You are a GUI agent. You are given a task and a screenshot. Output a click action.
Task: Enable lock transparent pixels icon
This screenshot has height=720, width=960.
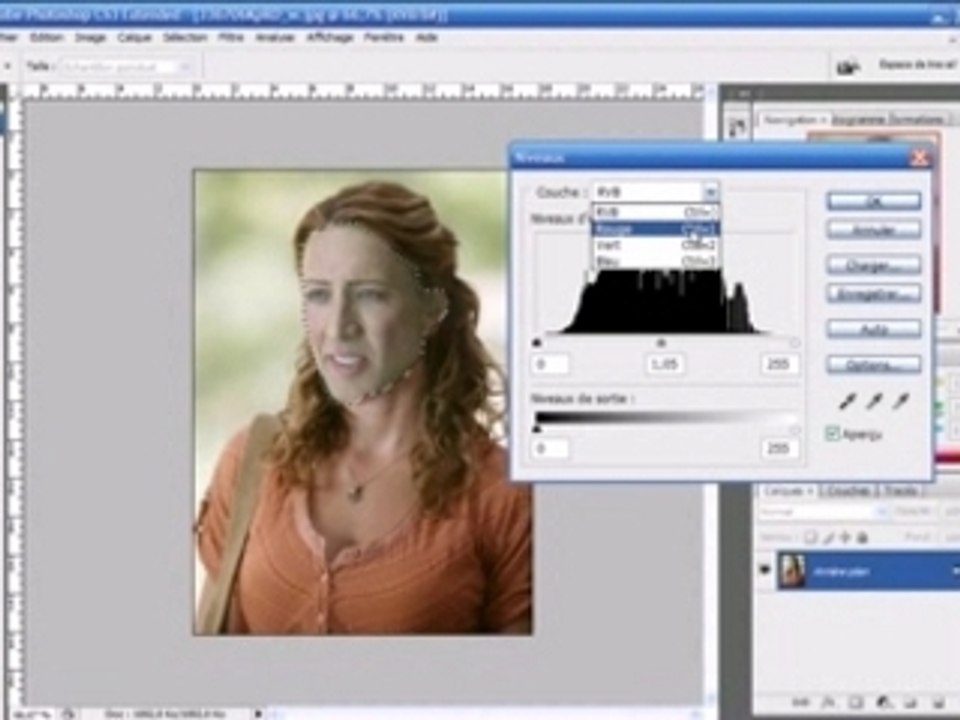(810, 538)
